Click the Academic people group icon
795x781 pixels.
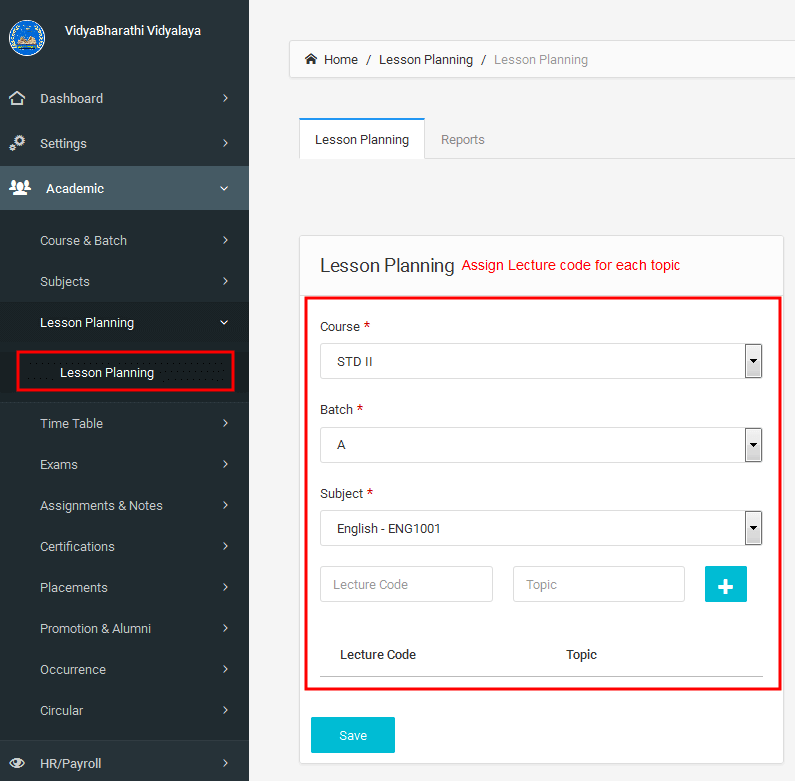[20, 188]
